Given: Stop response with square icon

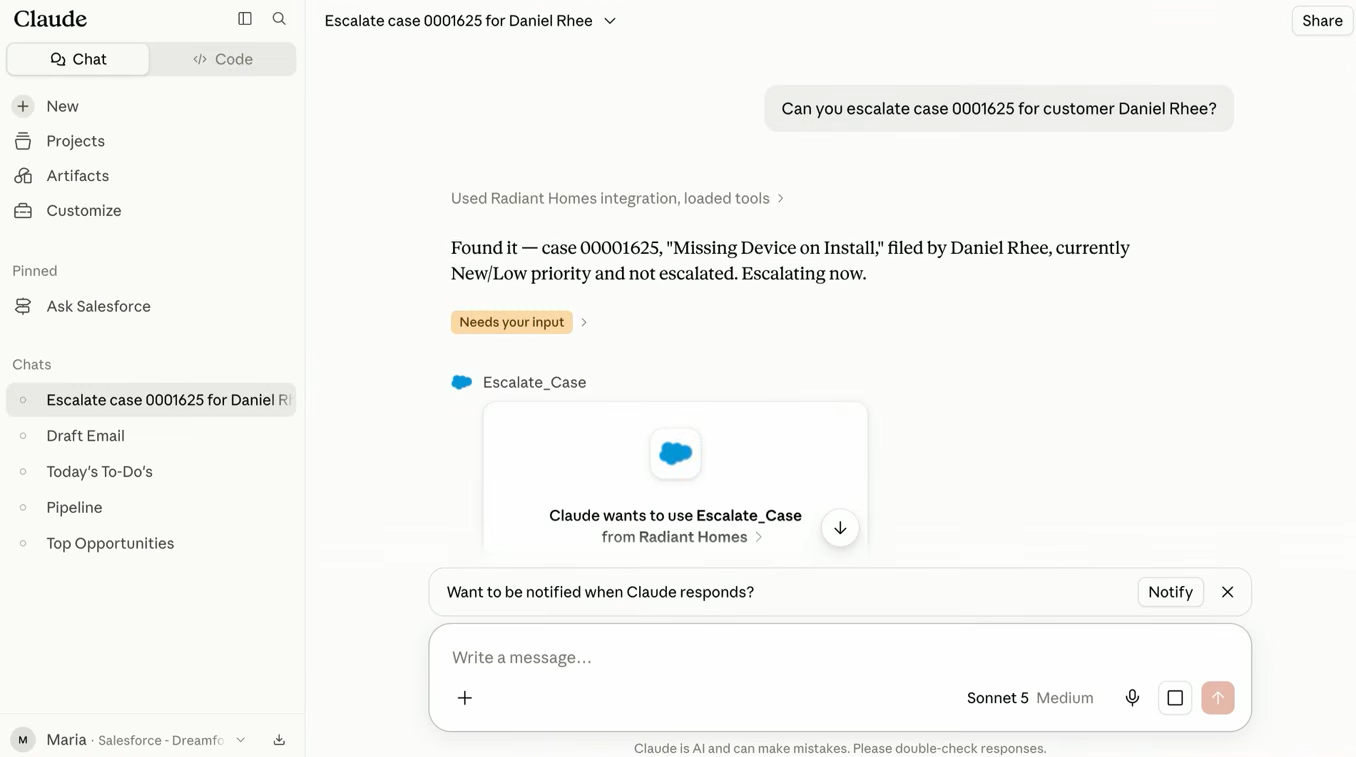Looking at the screenshot, I should point(1175,698).
